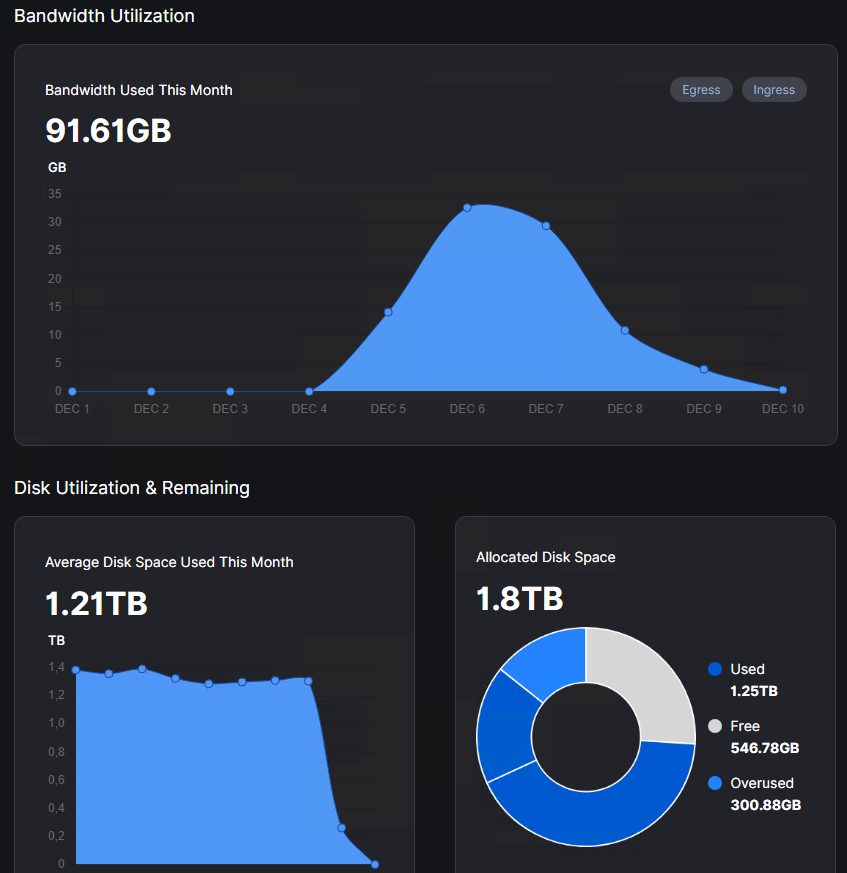Viewport: 847px width, 873px height.
Task: Click the Free legend gray dot
Action: pyautogui.click(x=715, y=726)
